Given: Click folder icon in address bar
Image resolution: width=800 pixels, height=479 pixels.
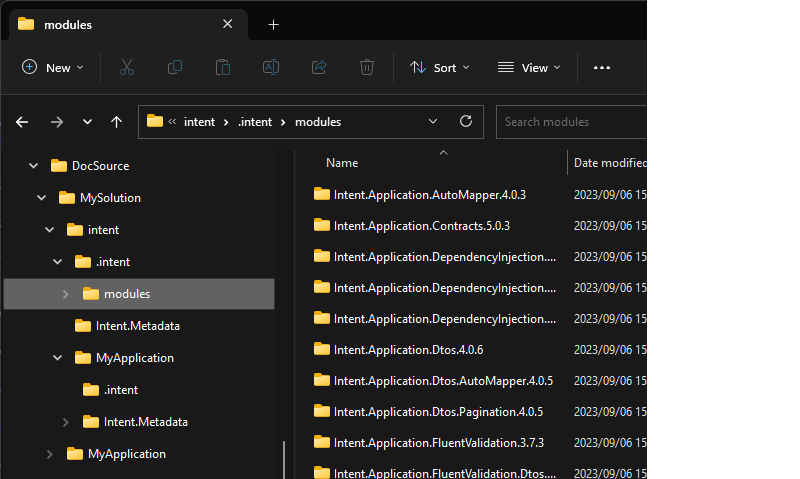Looking at the screenshot, I should 155,121.
